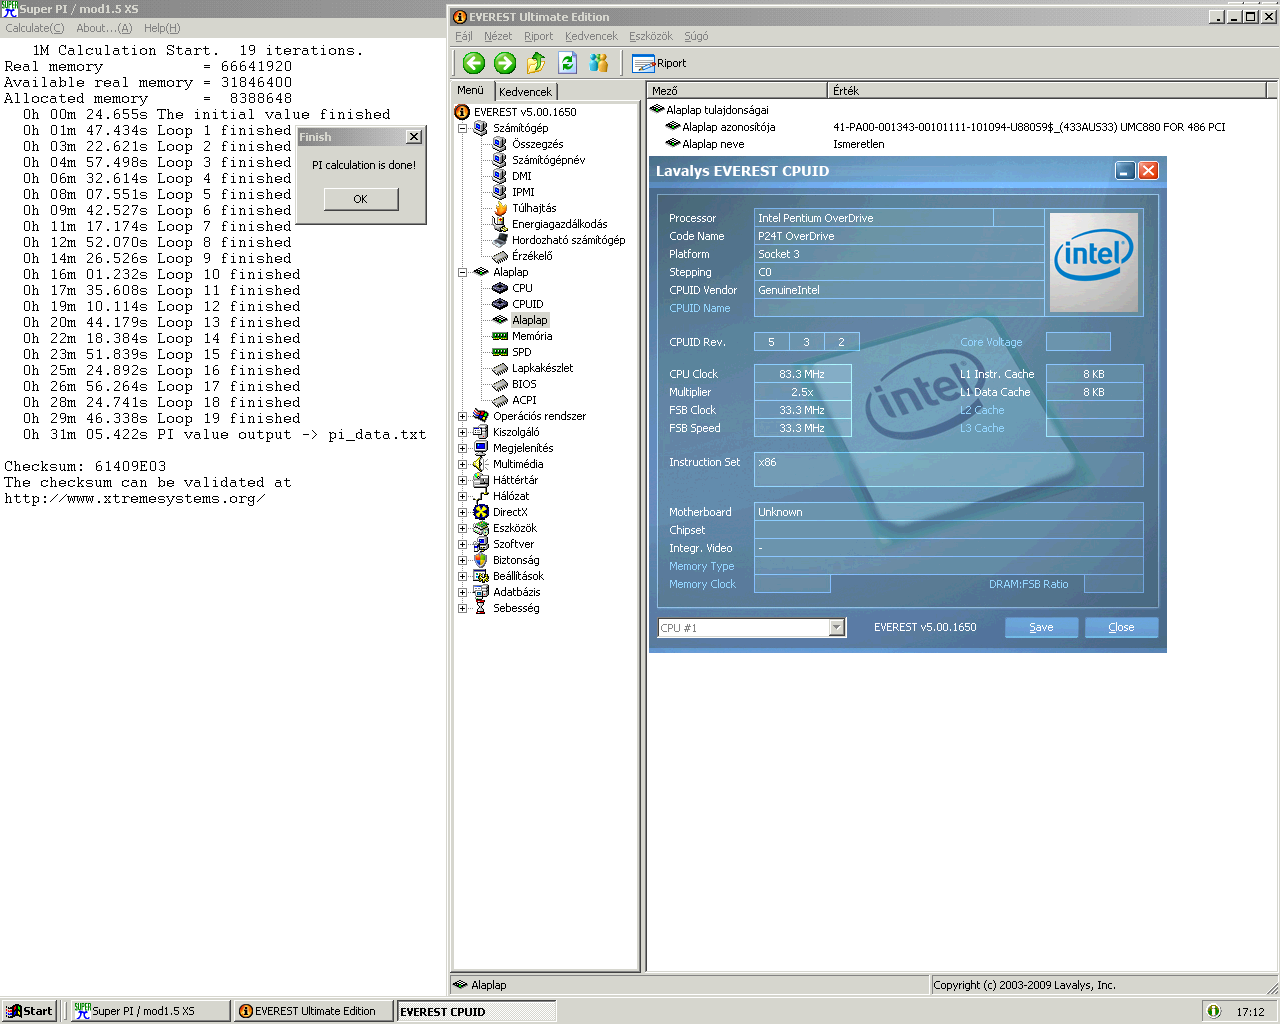The width and height of the screenshot is (1280, 1024).
Task: Select Biztonság tree item
Action: point(516,560)
